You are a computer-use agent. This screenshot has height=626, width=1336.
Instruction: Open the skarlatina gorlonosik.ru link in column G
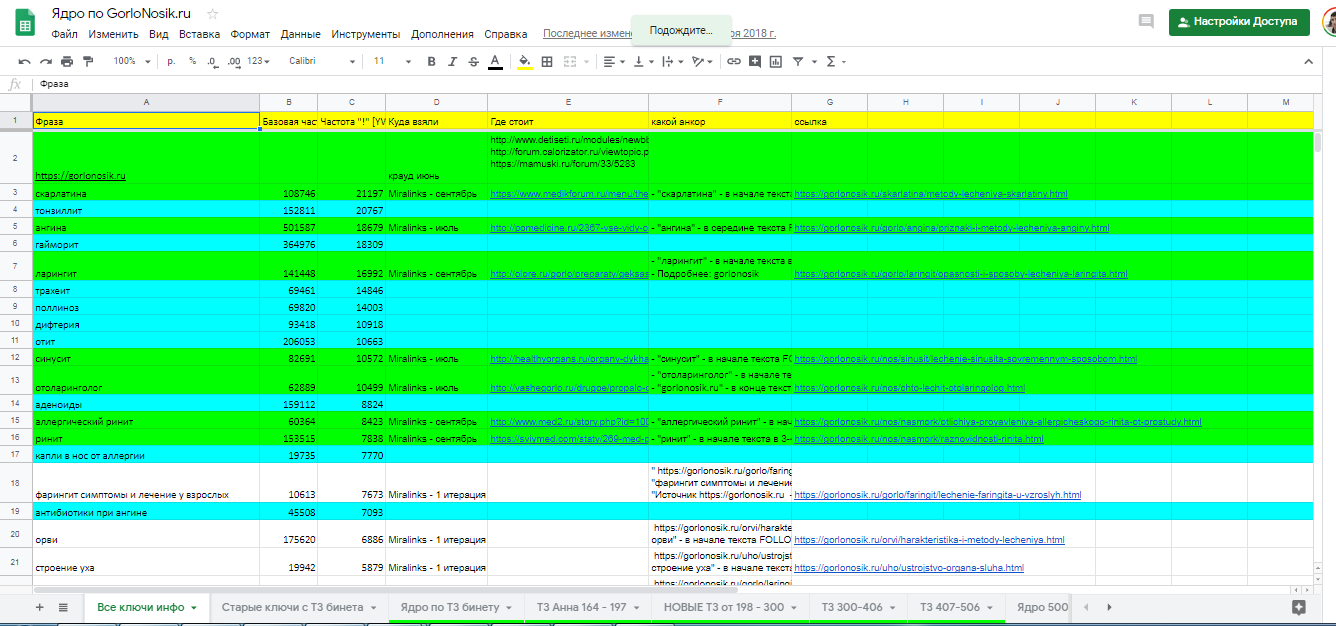point(930,193)
